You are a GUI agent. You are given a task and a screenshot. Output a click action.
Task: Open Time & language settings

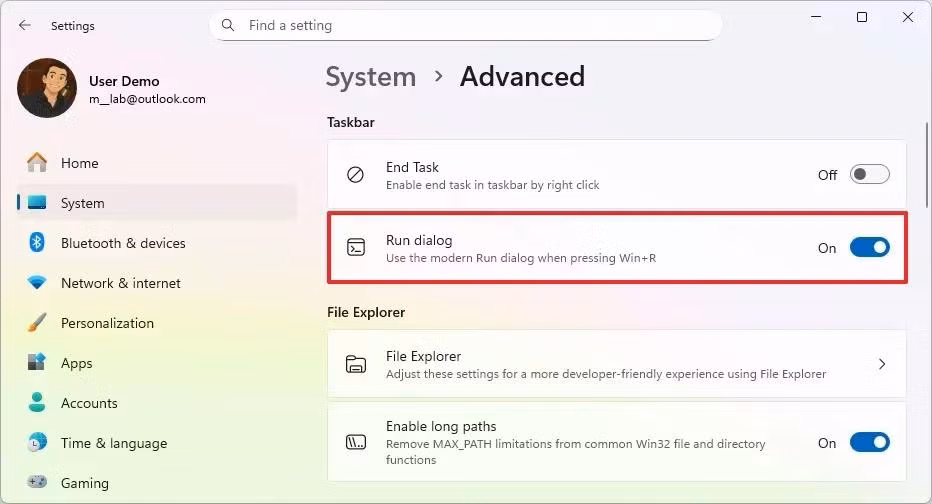pos(158,443)
